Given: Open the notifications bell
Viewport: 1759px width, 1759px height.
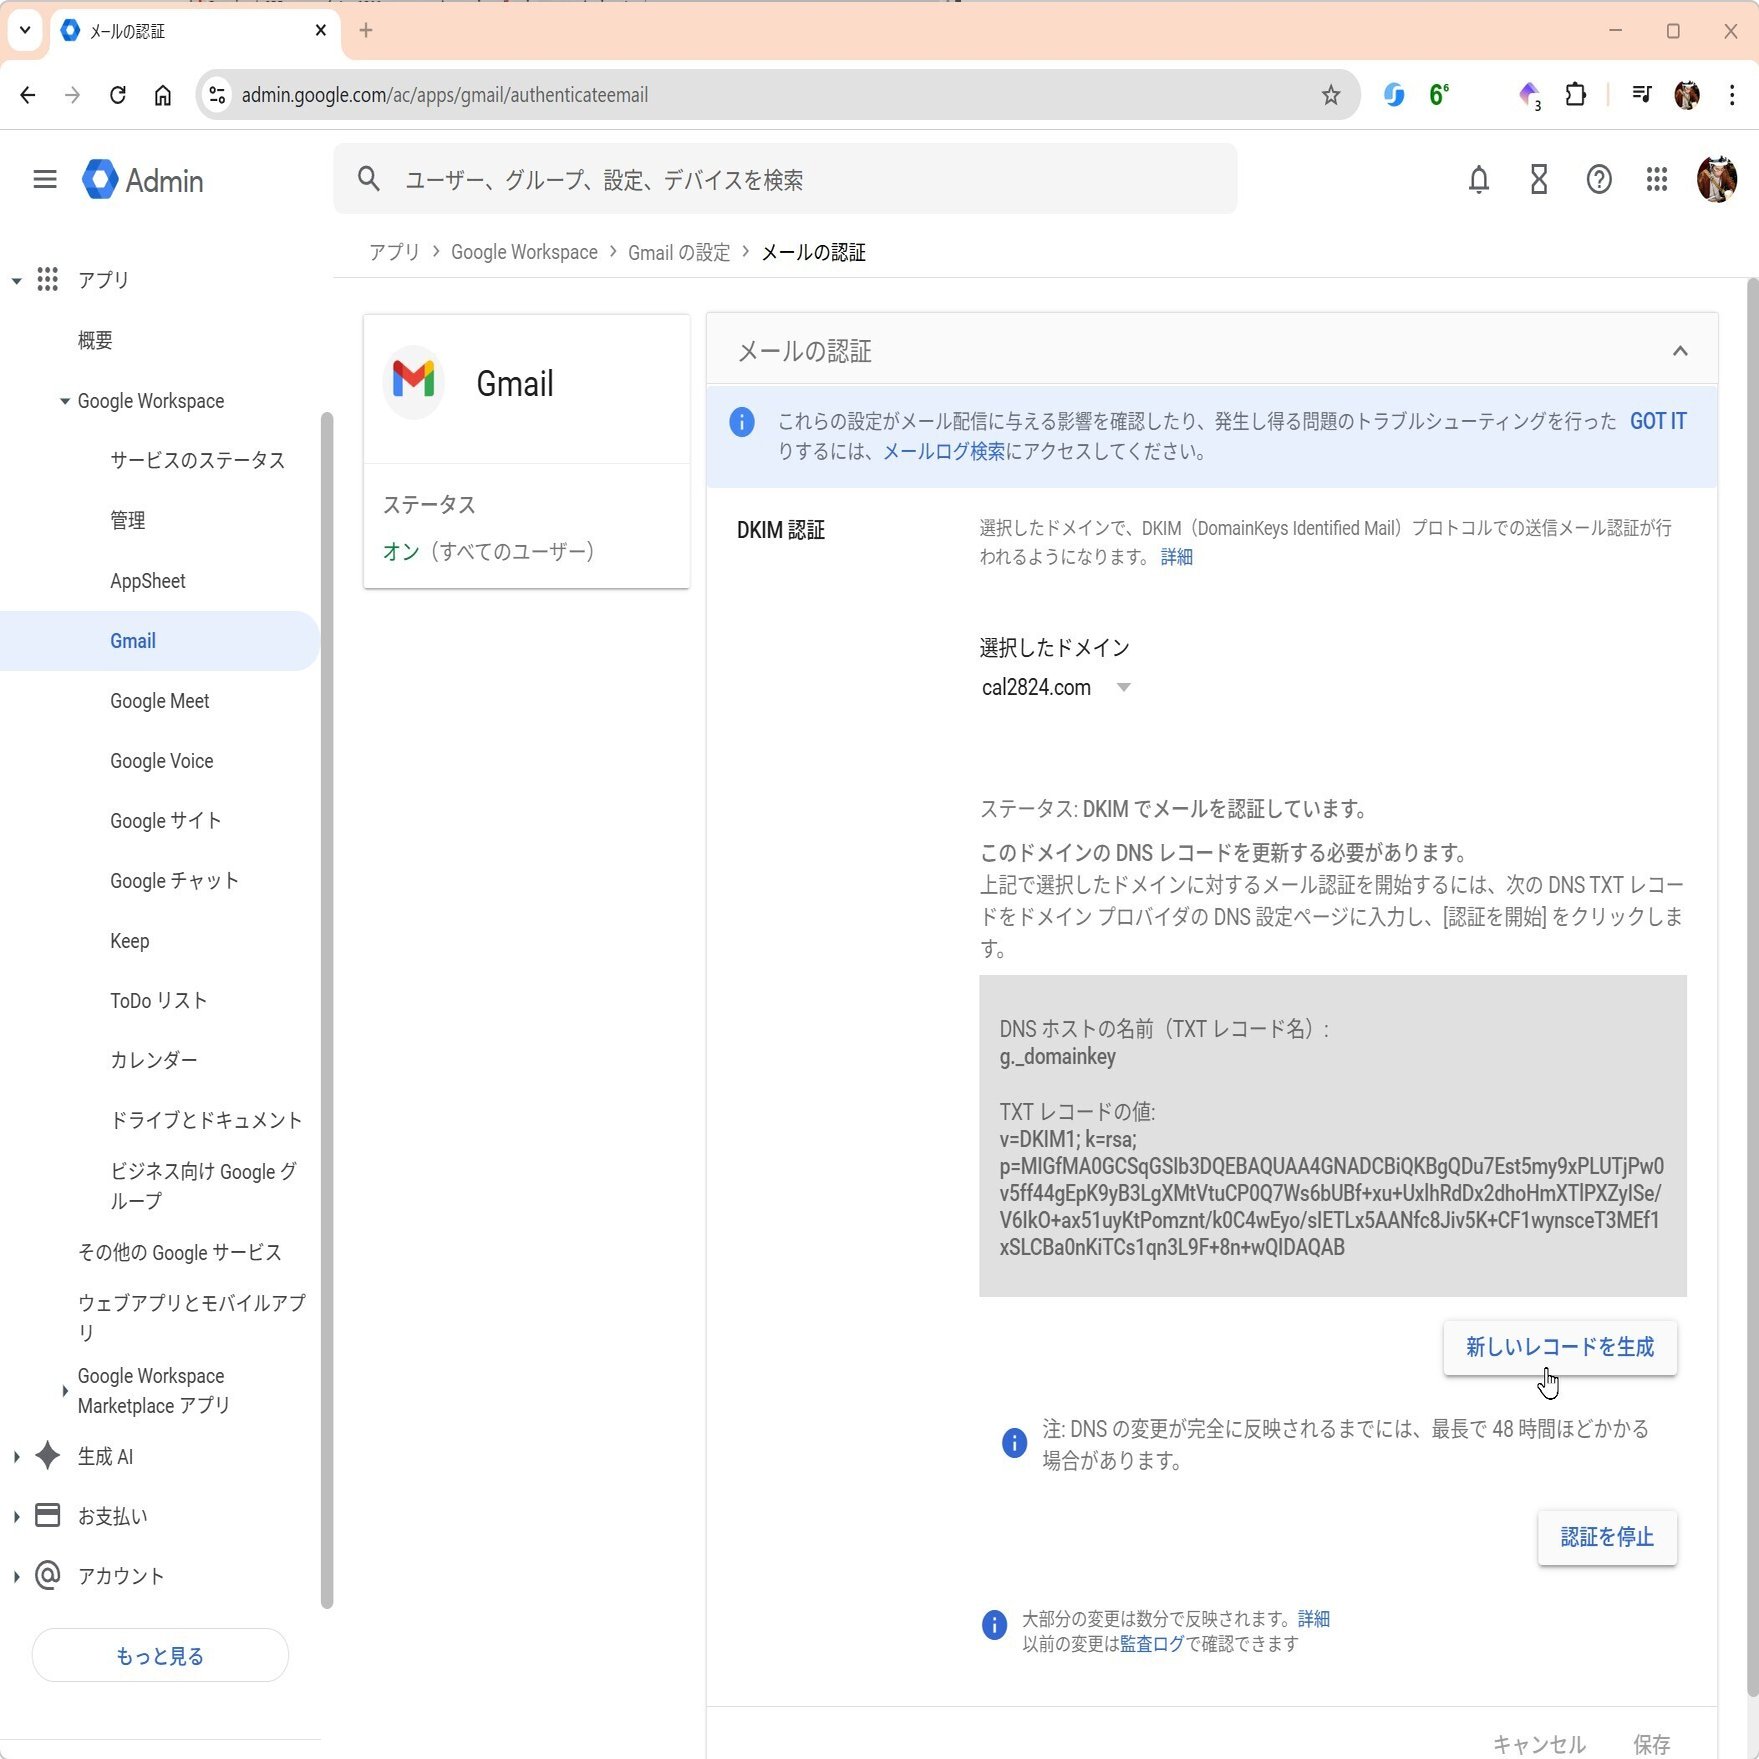Looking at the screenshot, I should (x=1479, y=180).
